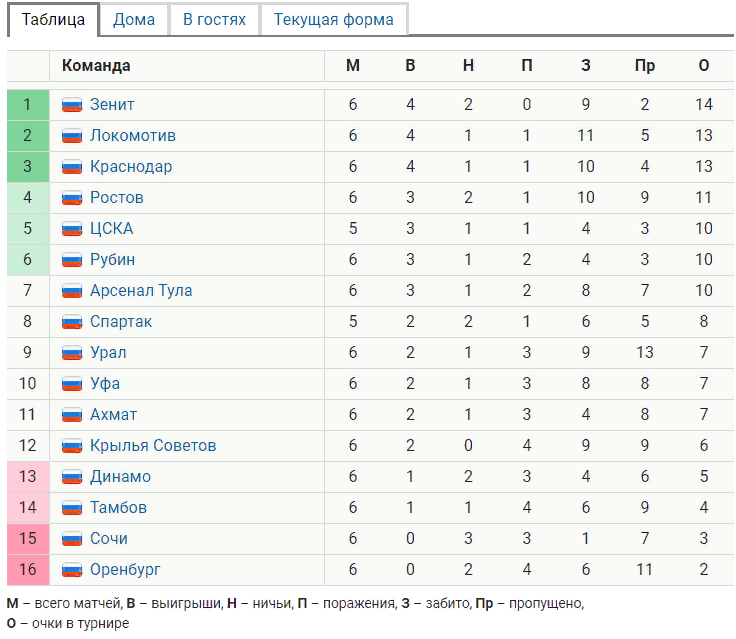Click the flag icon beside Локомотив
Image resolution: width=736 pixels, height=639 pixels.
coord(72,136)
